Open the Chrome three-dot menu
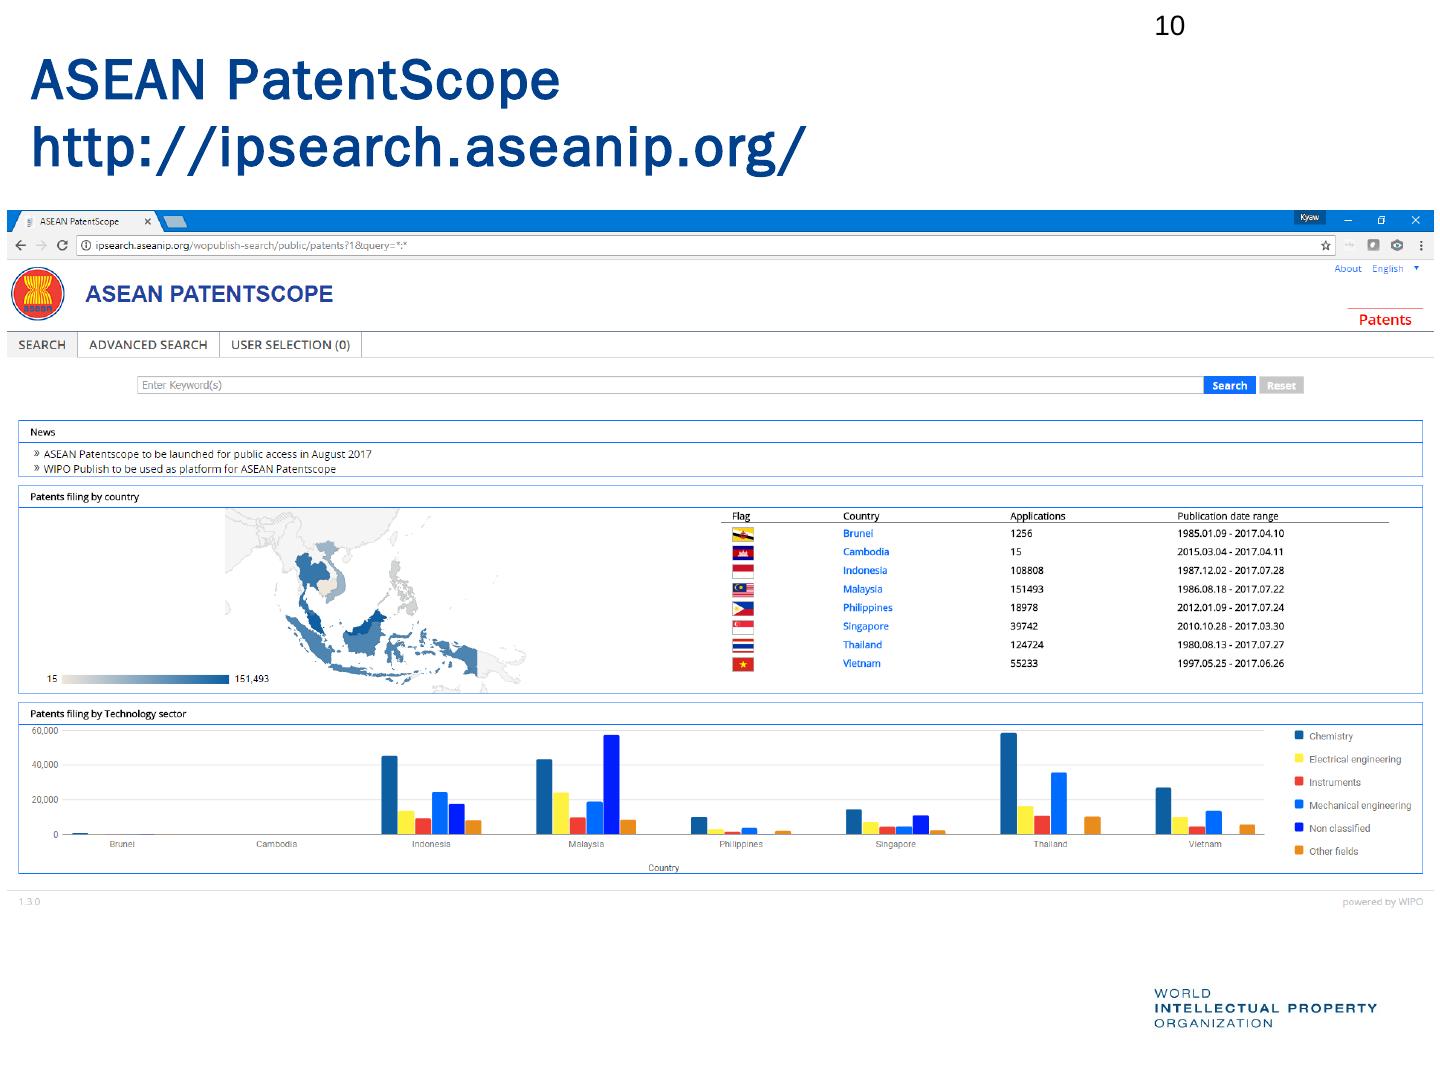1440x1080 pixels. (1421, 245)
